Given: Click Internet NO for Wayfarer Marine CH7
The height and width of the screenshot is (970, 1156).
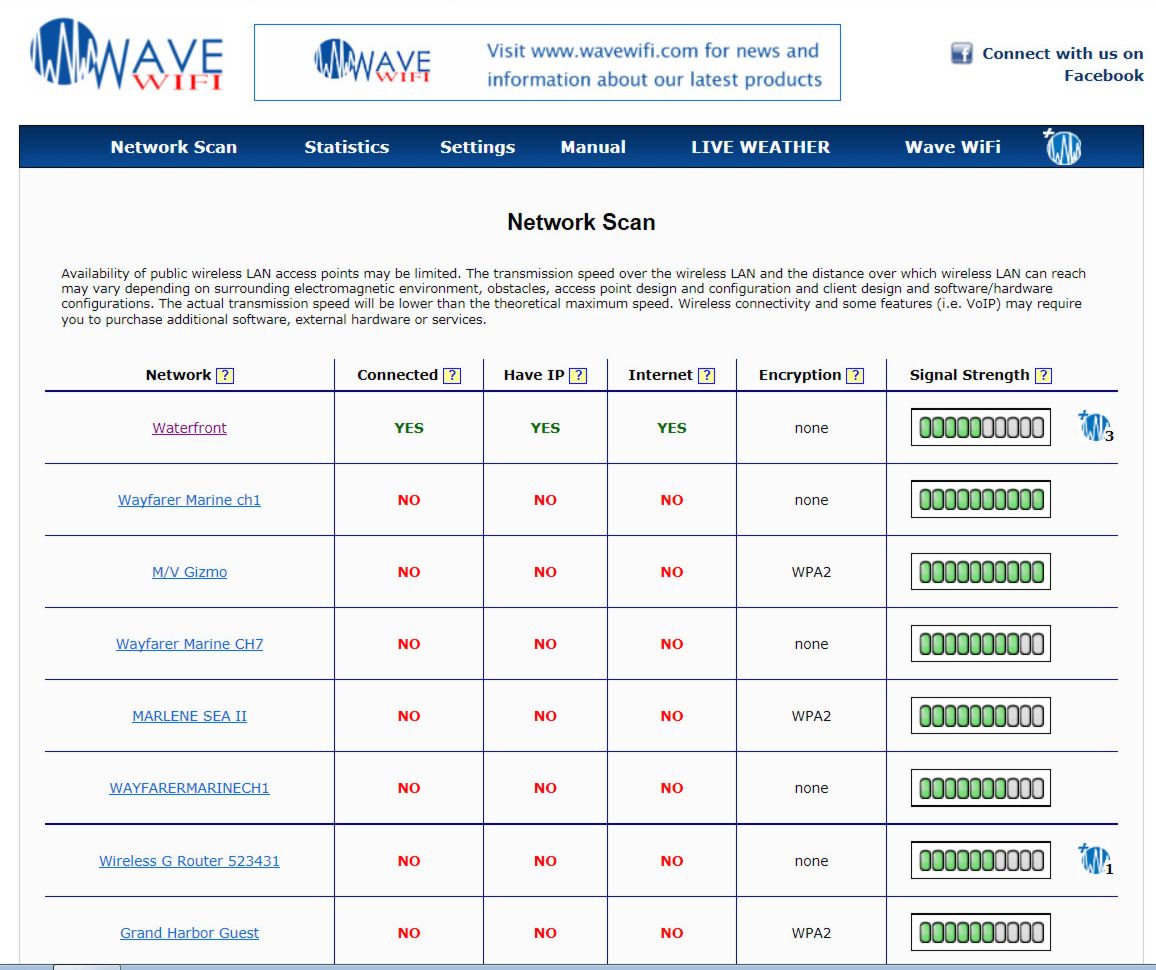Looking at the screenshot, I should coord(672,643).
